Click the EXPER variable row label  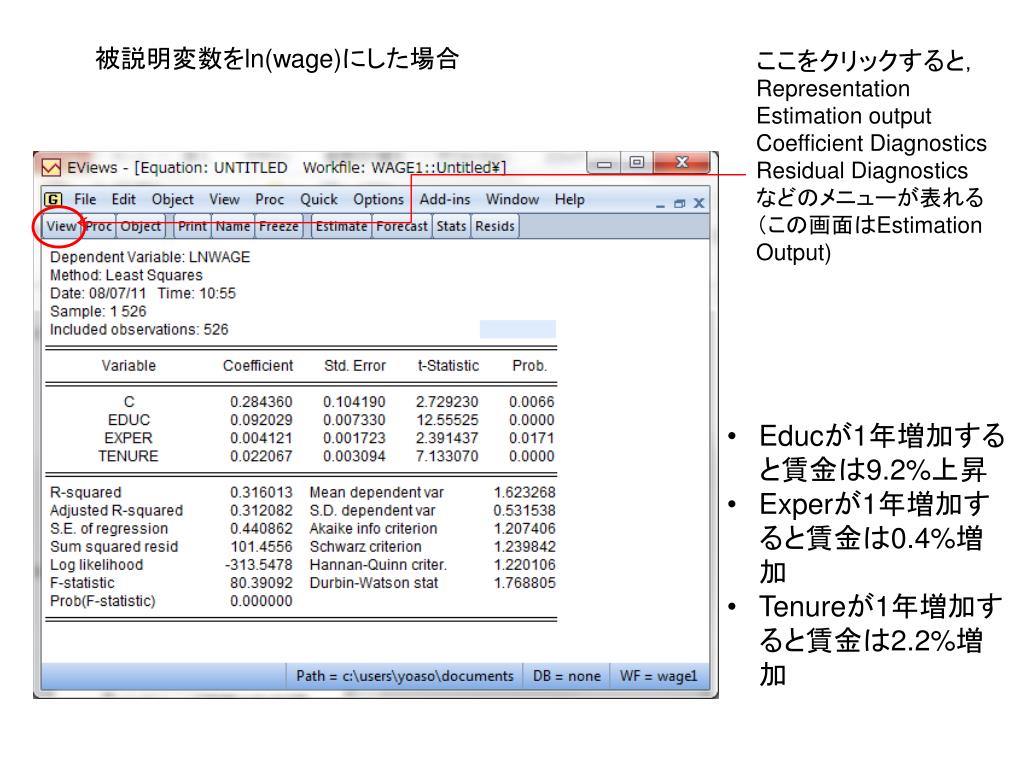(129, 438)
